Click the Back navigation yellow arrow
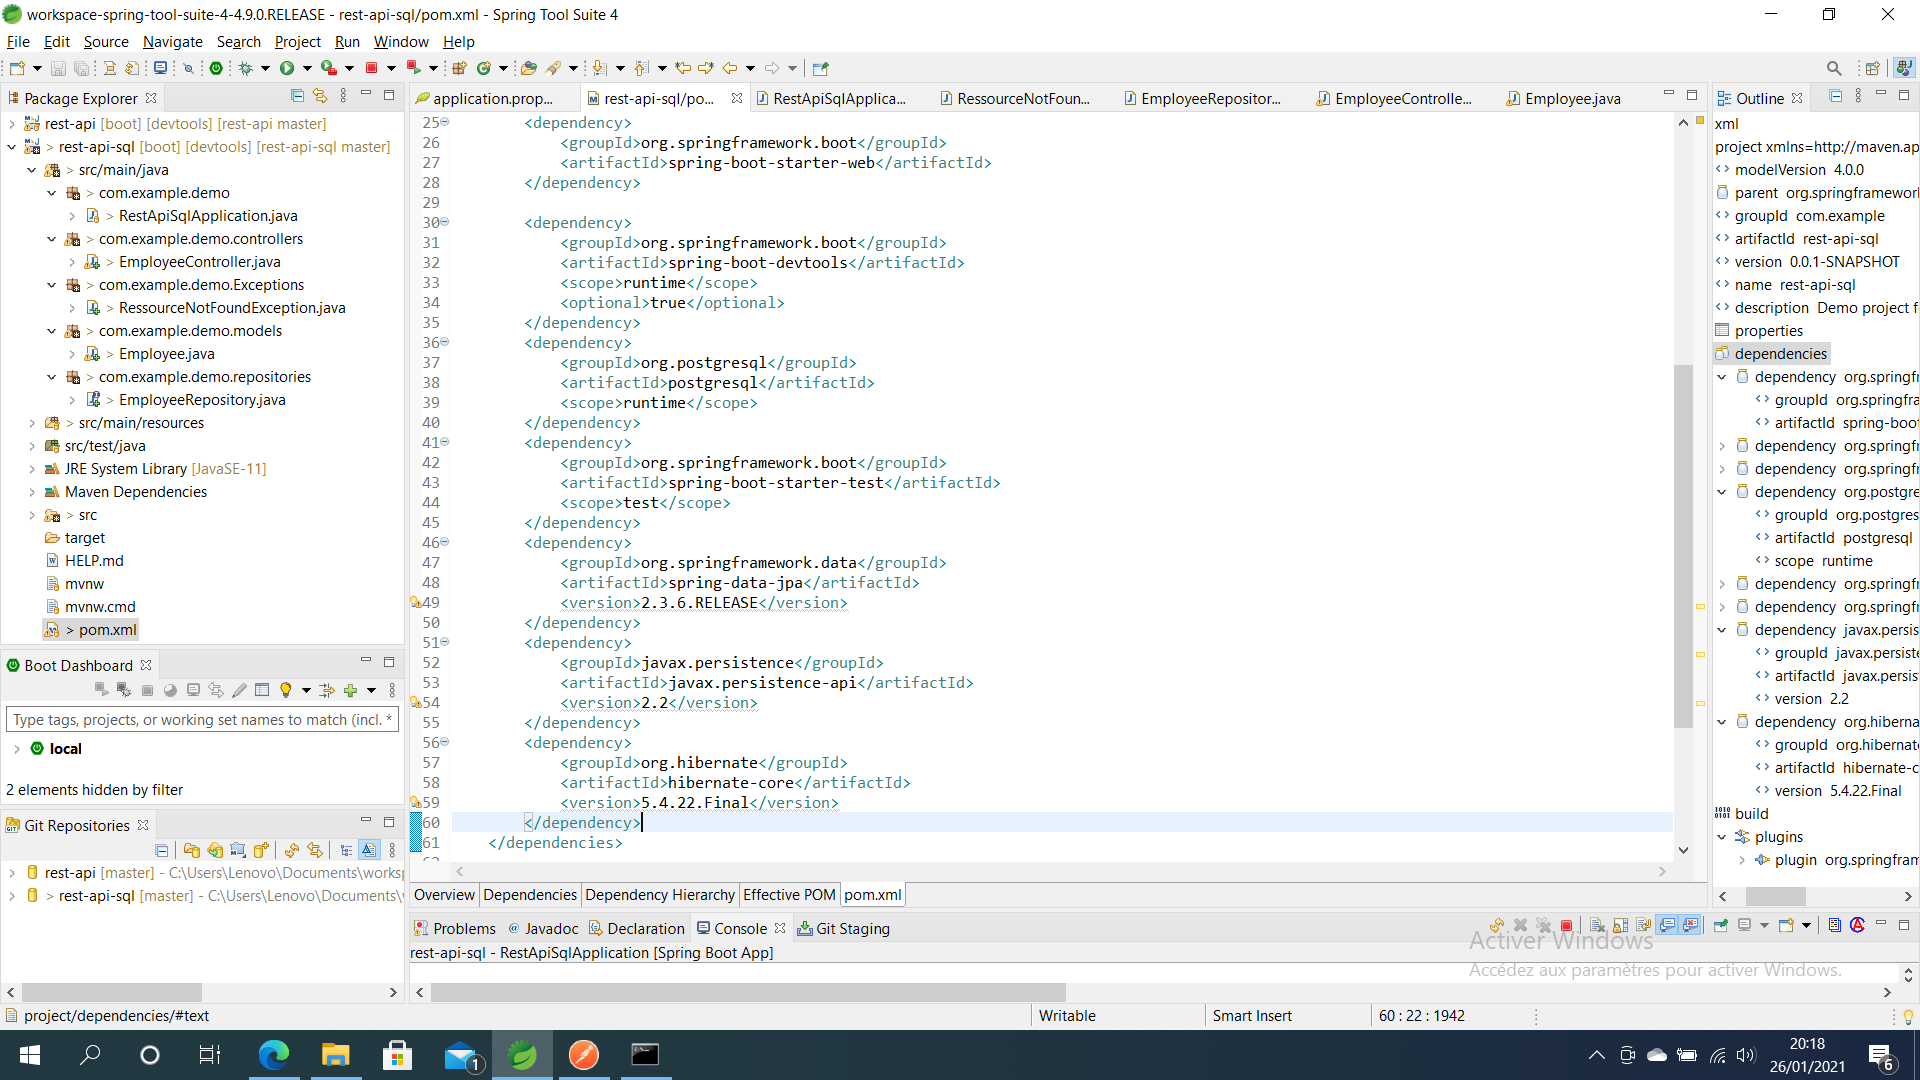This screenshot has width=1920, height=1080. click(x=730, y=68)
